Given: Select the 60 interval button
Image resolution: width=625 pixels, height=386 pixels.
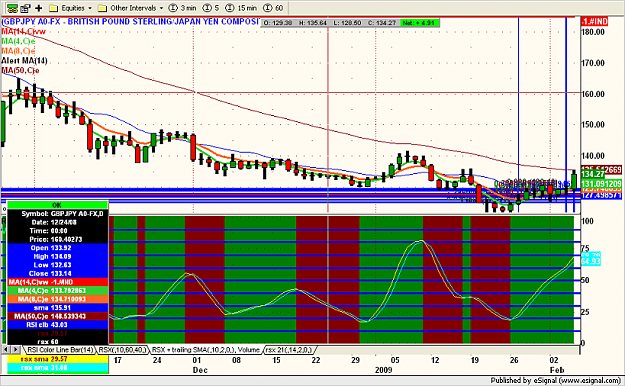Looking at the screenshot, I should 273,8.
